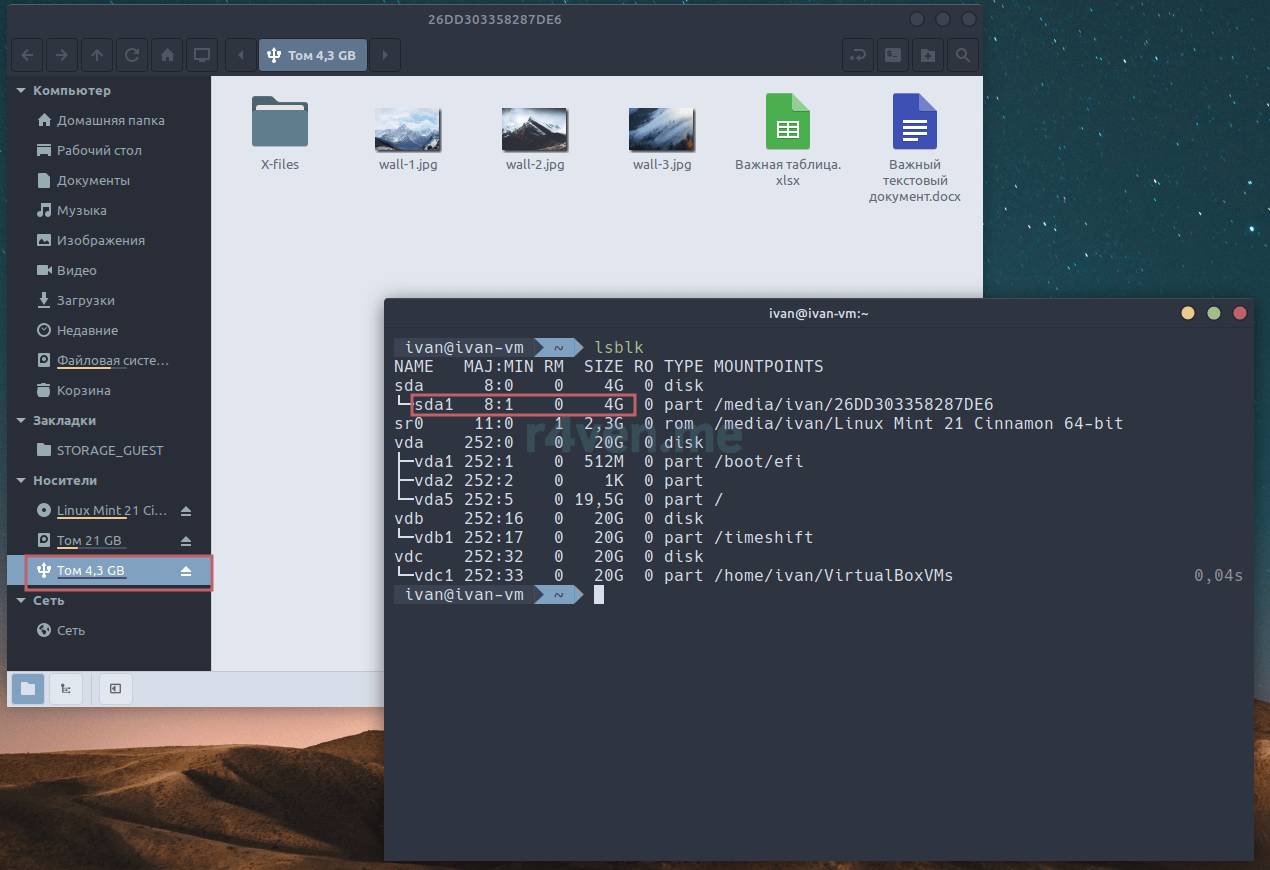Viewport: 1270px width, 870px height.
Task: Eject the Linux Mint 21 disc
Action: 185,511
